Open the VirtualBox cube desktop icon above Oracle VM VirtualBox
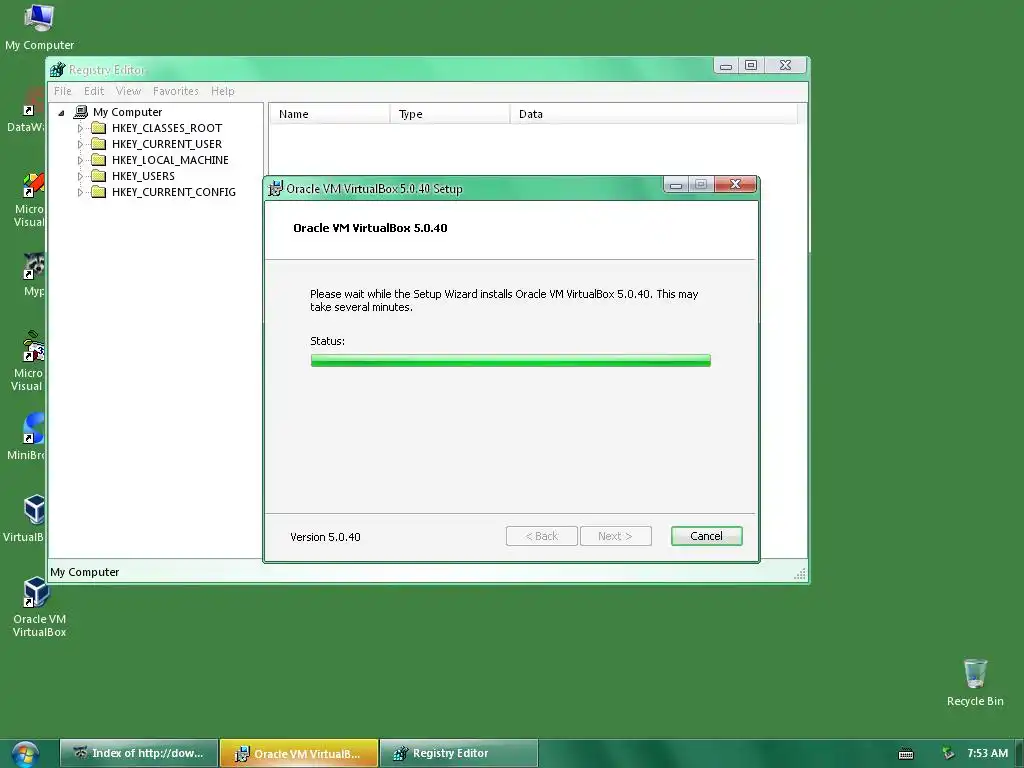Viewport: 1024px width, 768px height. (34, 509)
